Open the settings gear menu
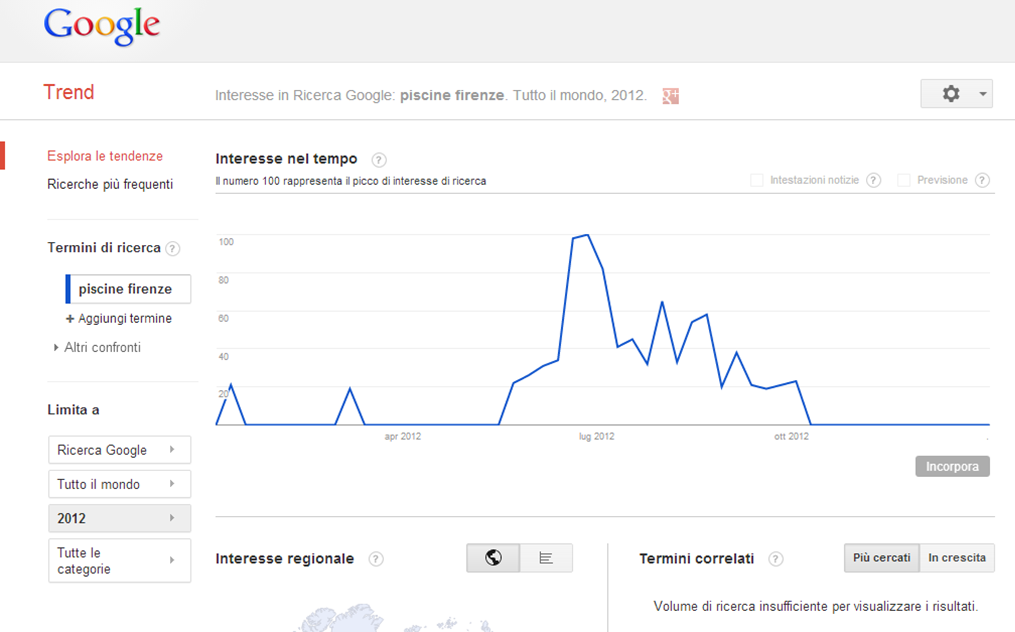 tap(950, 94)
